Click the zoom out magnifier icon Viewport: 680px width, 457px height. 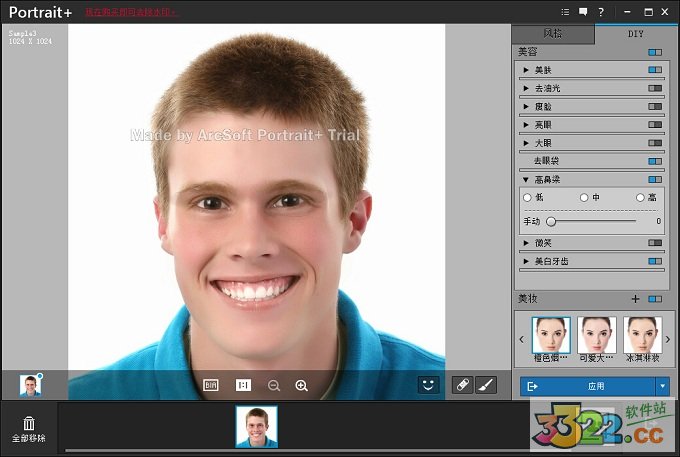tap(273, 385)
